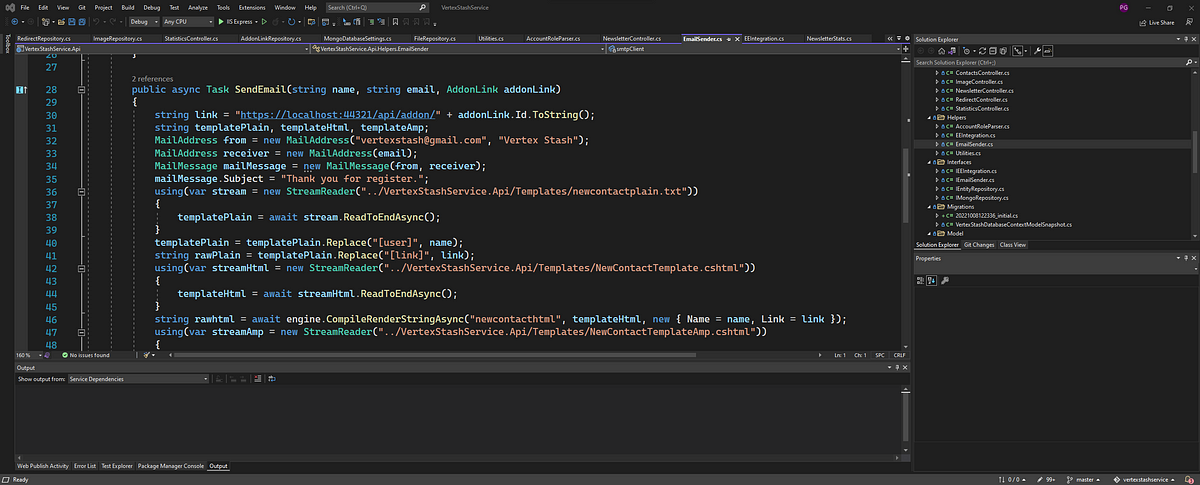Click Collapse All in Solution Explorer

993,51
